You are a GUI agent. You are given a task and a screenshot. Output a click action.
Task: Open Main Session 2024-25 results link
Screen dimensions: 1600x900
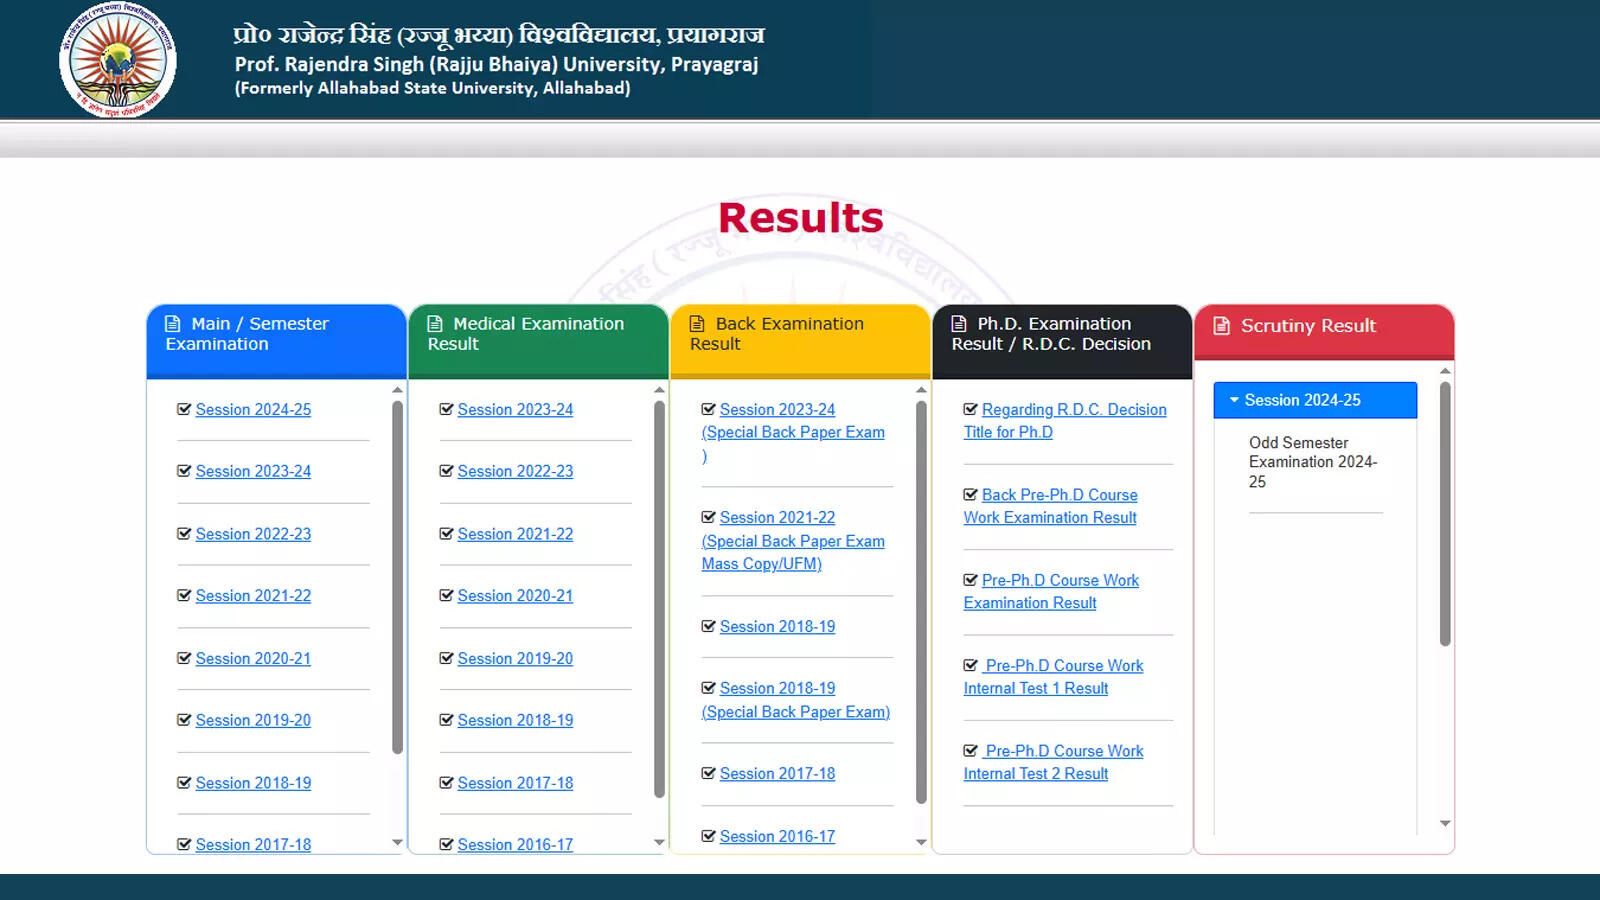click(x=253, y=409)
